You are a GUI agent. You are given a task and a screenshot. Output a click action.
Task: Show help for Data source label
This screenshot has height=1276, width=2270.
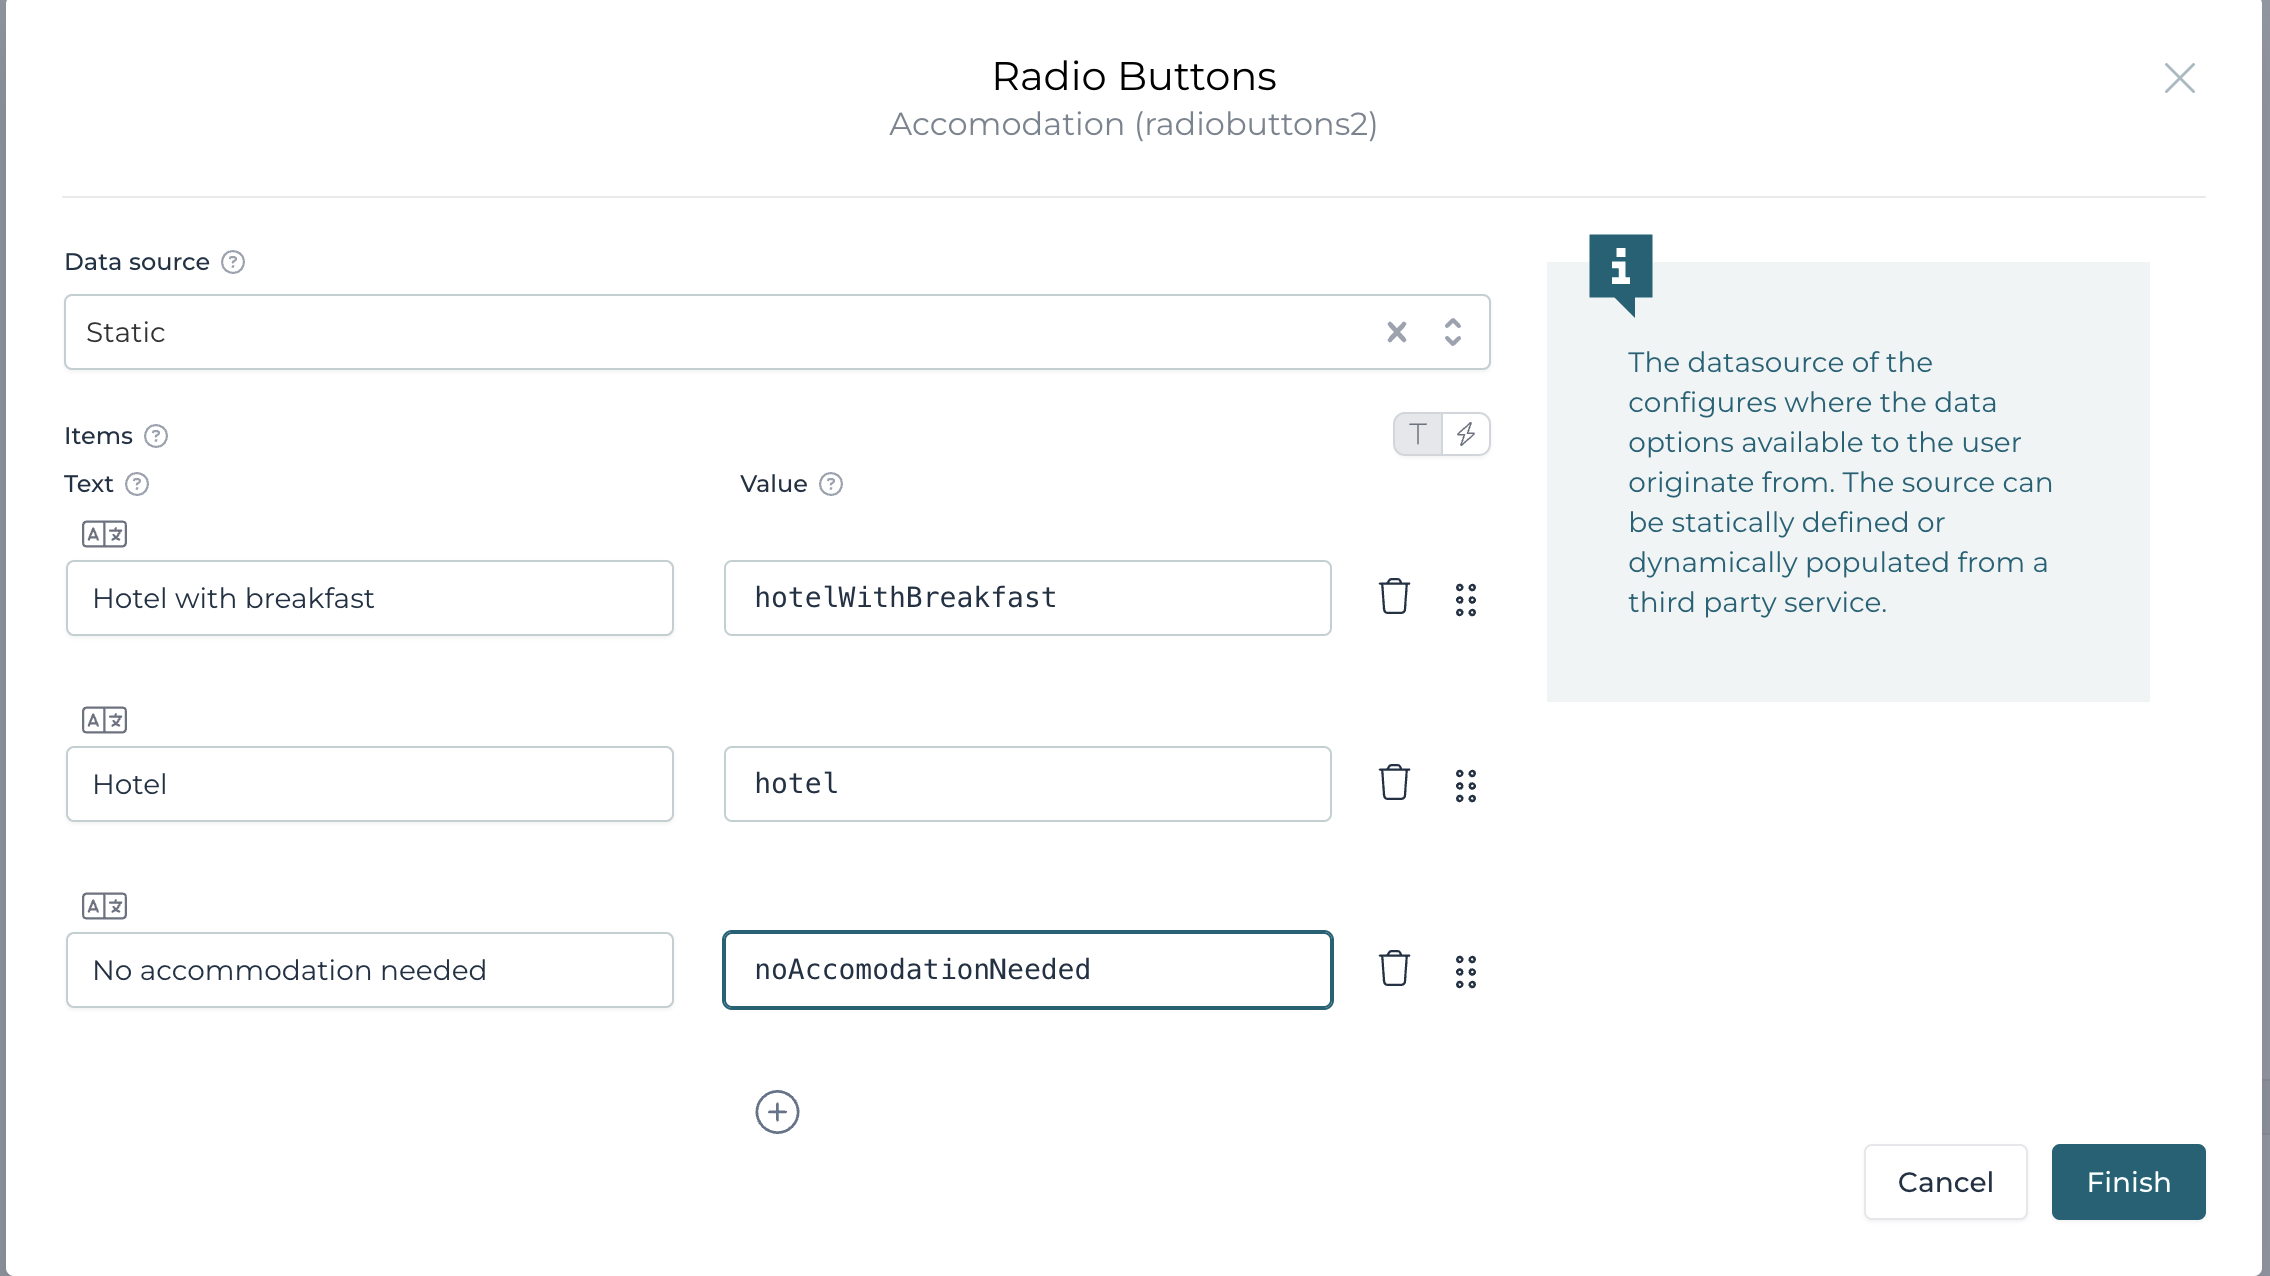point(233,262)
